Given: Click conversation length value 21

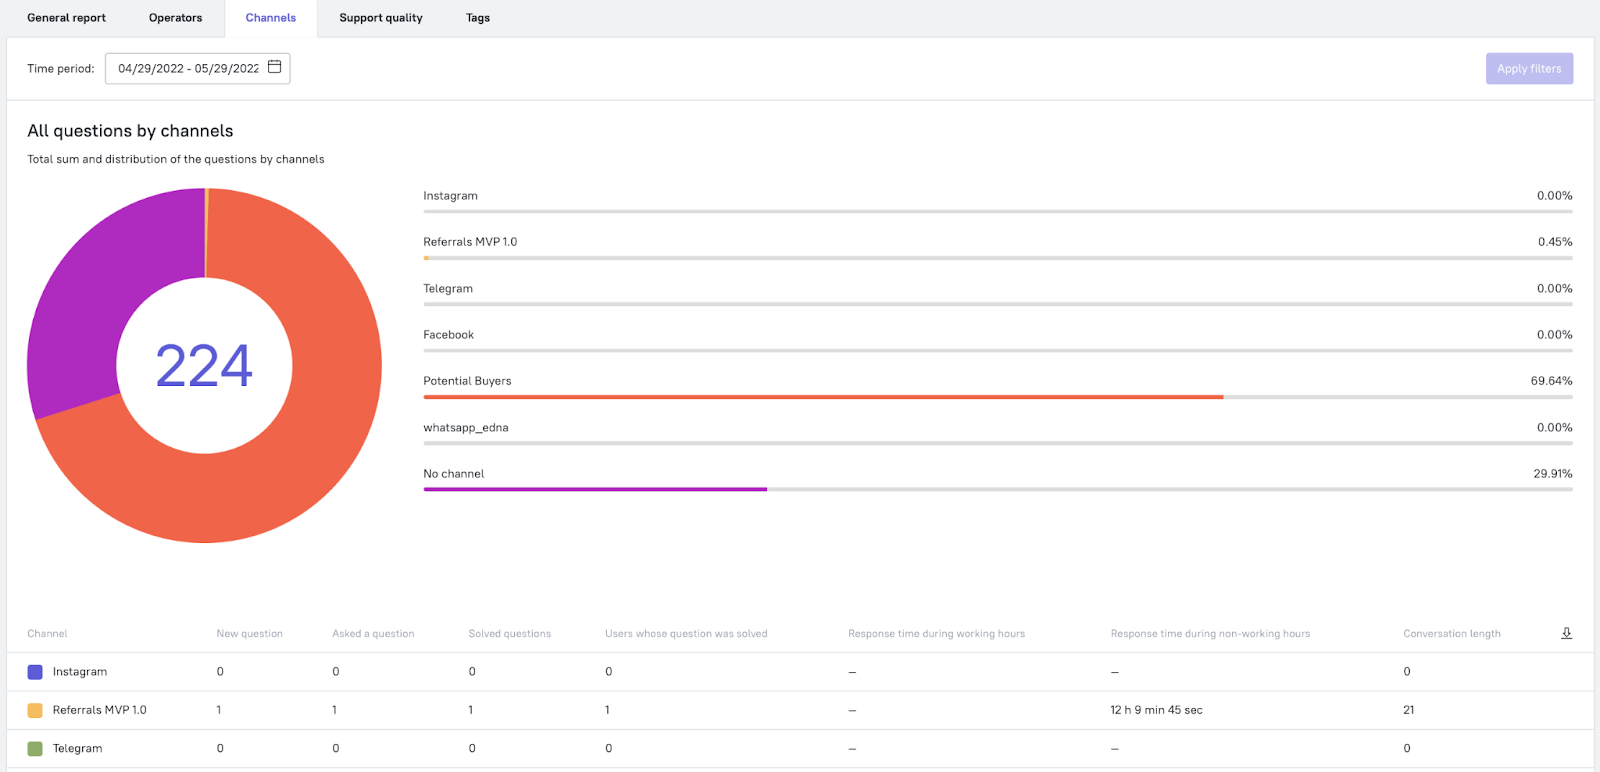Looking at the screenshot, I should (x=1408, y=710).
